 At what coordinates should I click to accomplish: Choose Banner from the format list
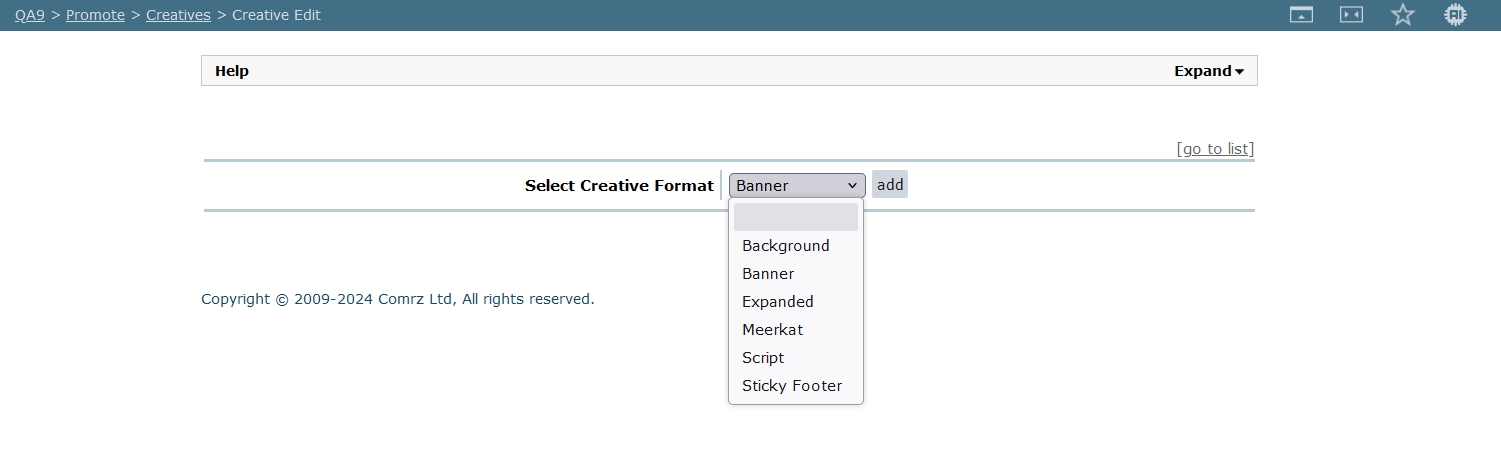pyautogui.click(x=768, y=274)
